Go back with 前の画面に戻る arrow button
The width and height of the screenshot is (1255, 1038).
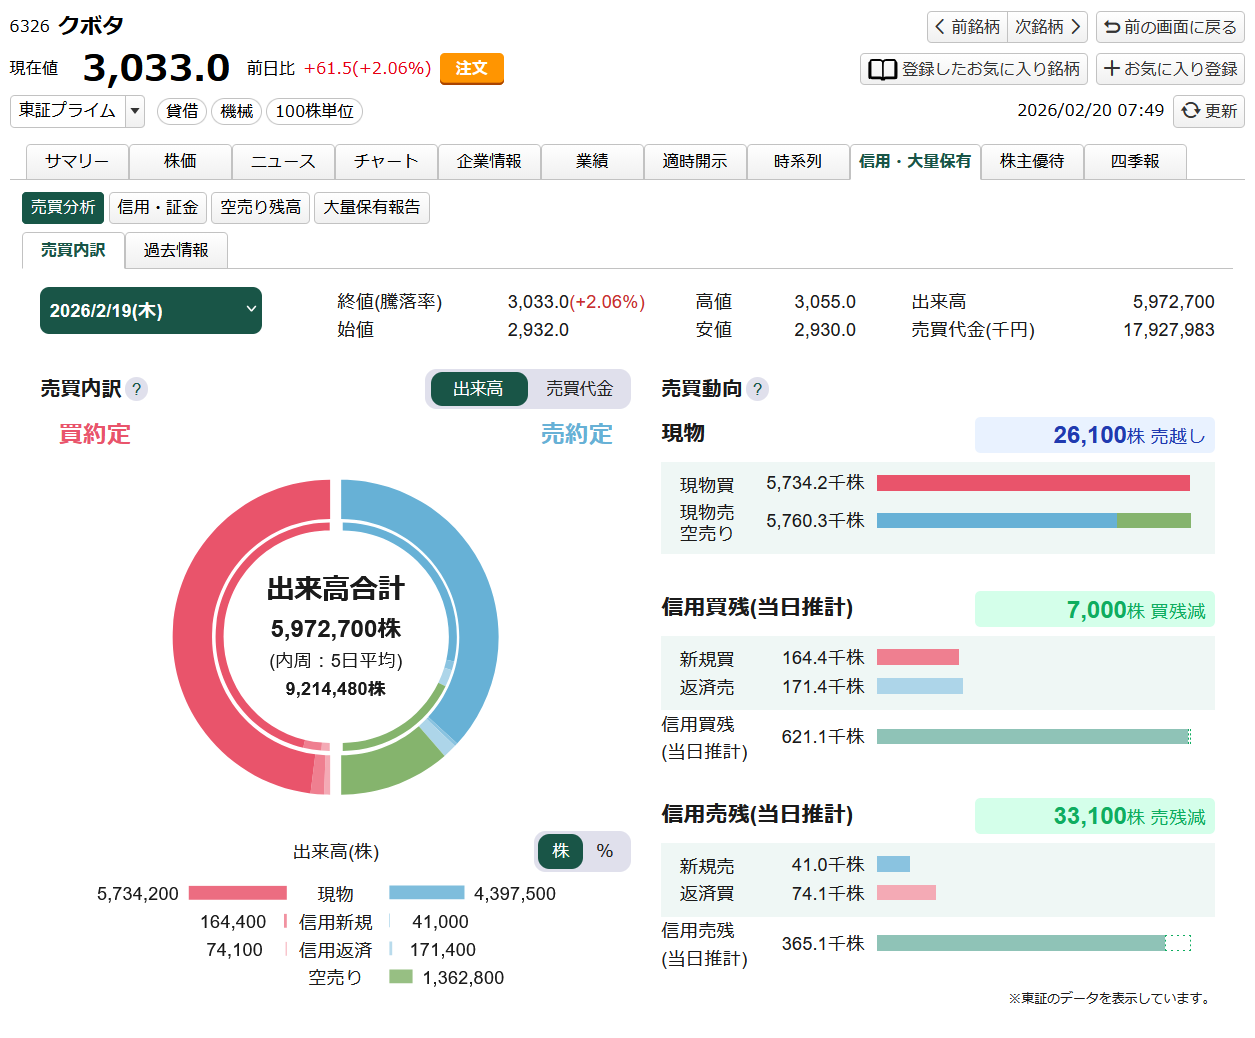click(1170, 27)
